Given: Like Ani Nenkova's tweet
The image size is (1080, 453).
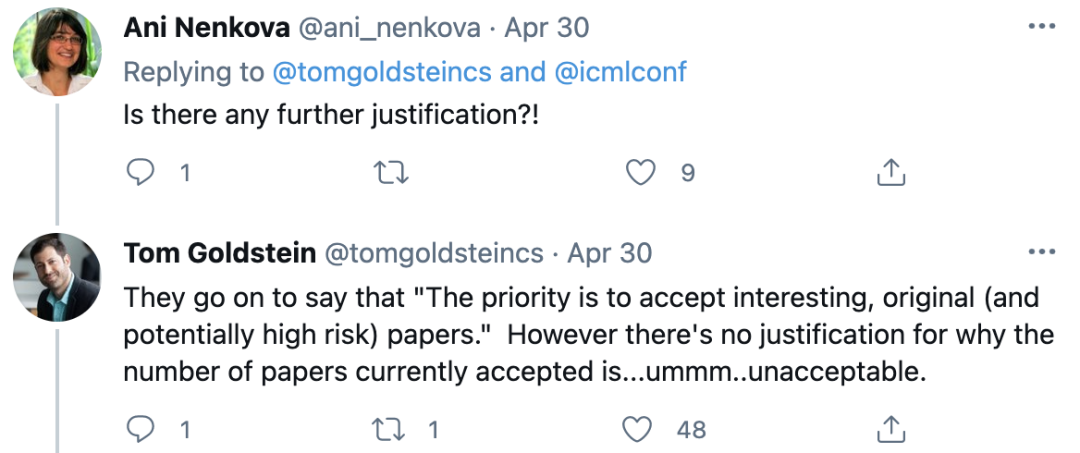Looking at the screenshot, I should (x=639, y=174).
